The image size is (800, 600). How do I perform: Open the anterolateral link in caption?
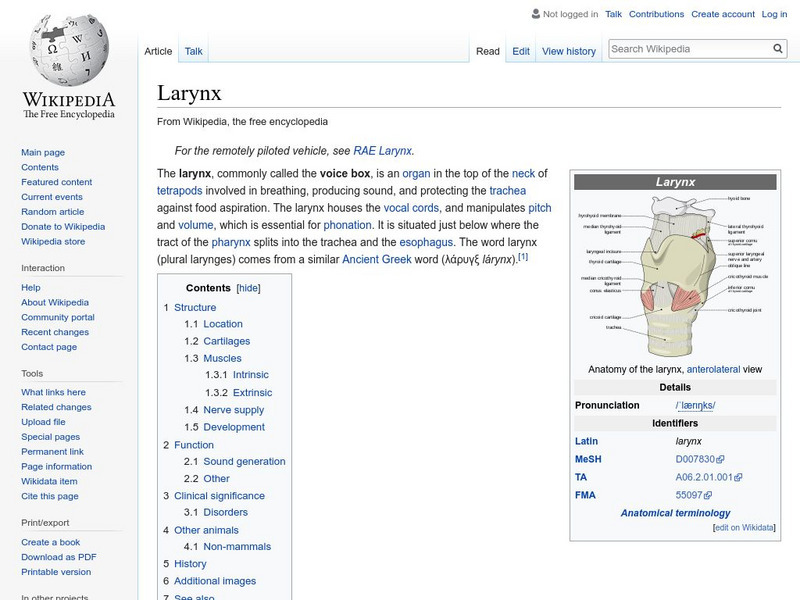pyautogui.click(x=713, y=369)
